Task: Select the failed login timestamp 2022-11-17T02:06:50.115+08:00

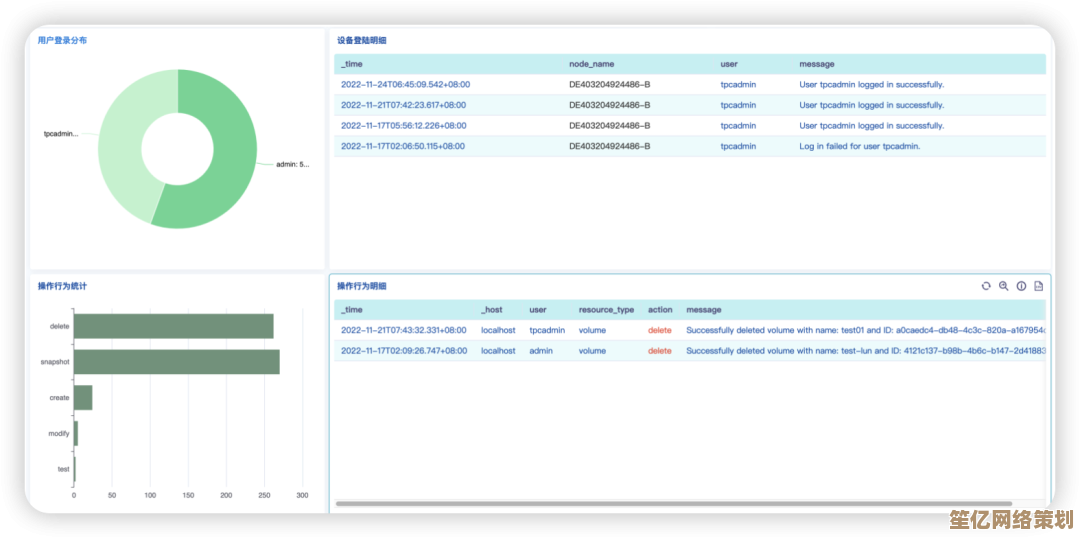Action: pos(403,146)
